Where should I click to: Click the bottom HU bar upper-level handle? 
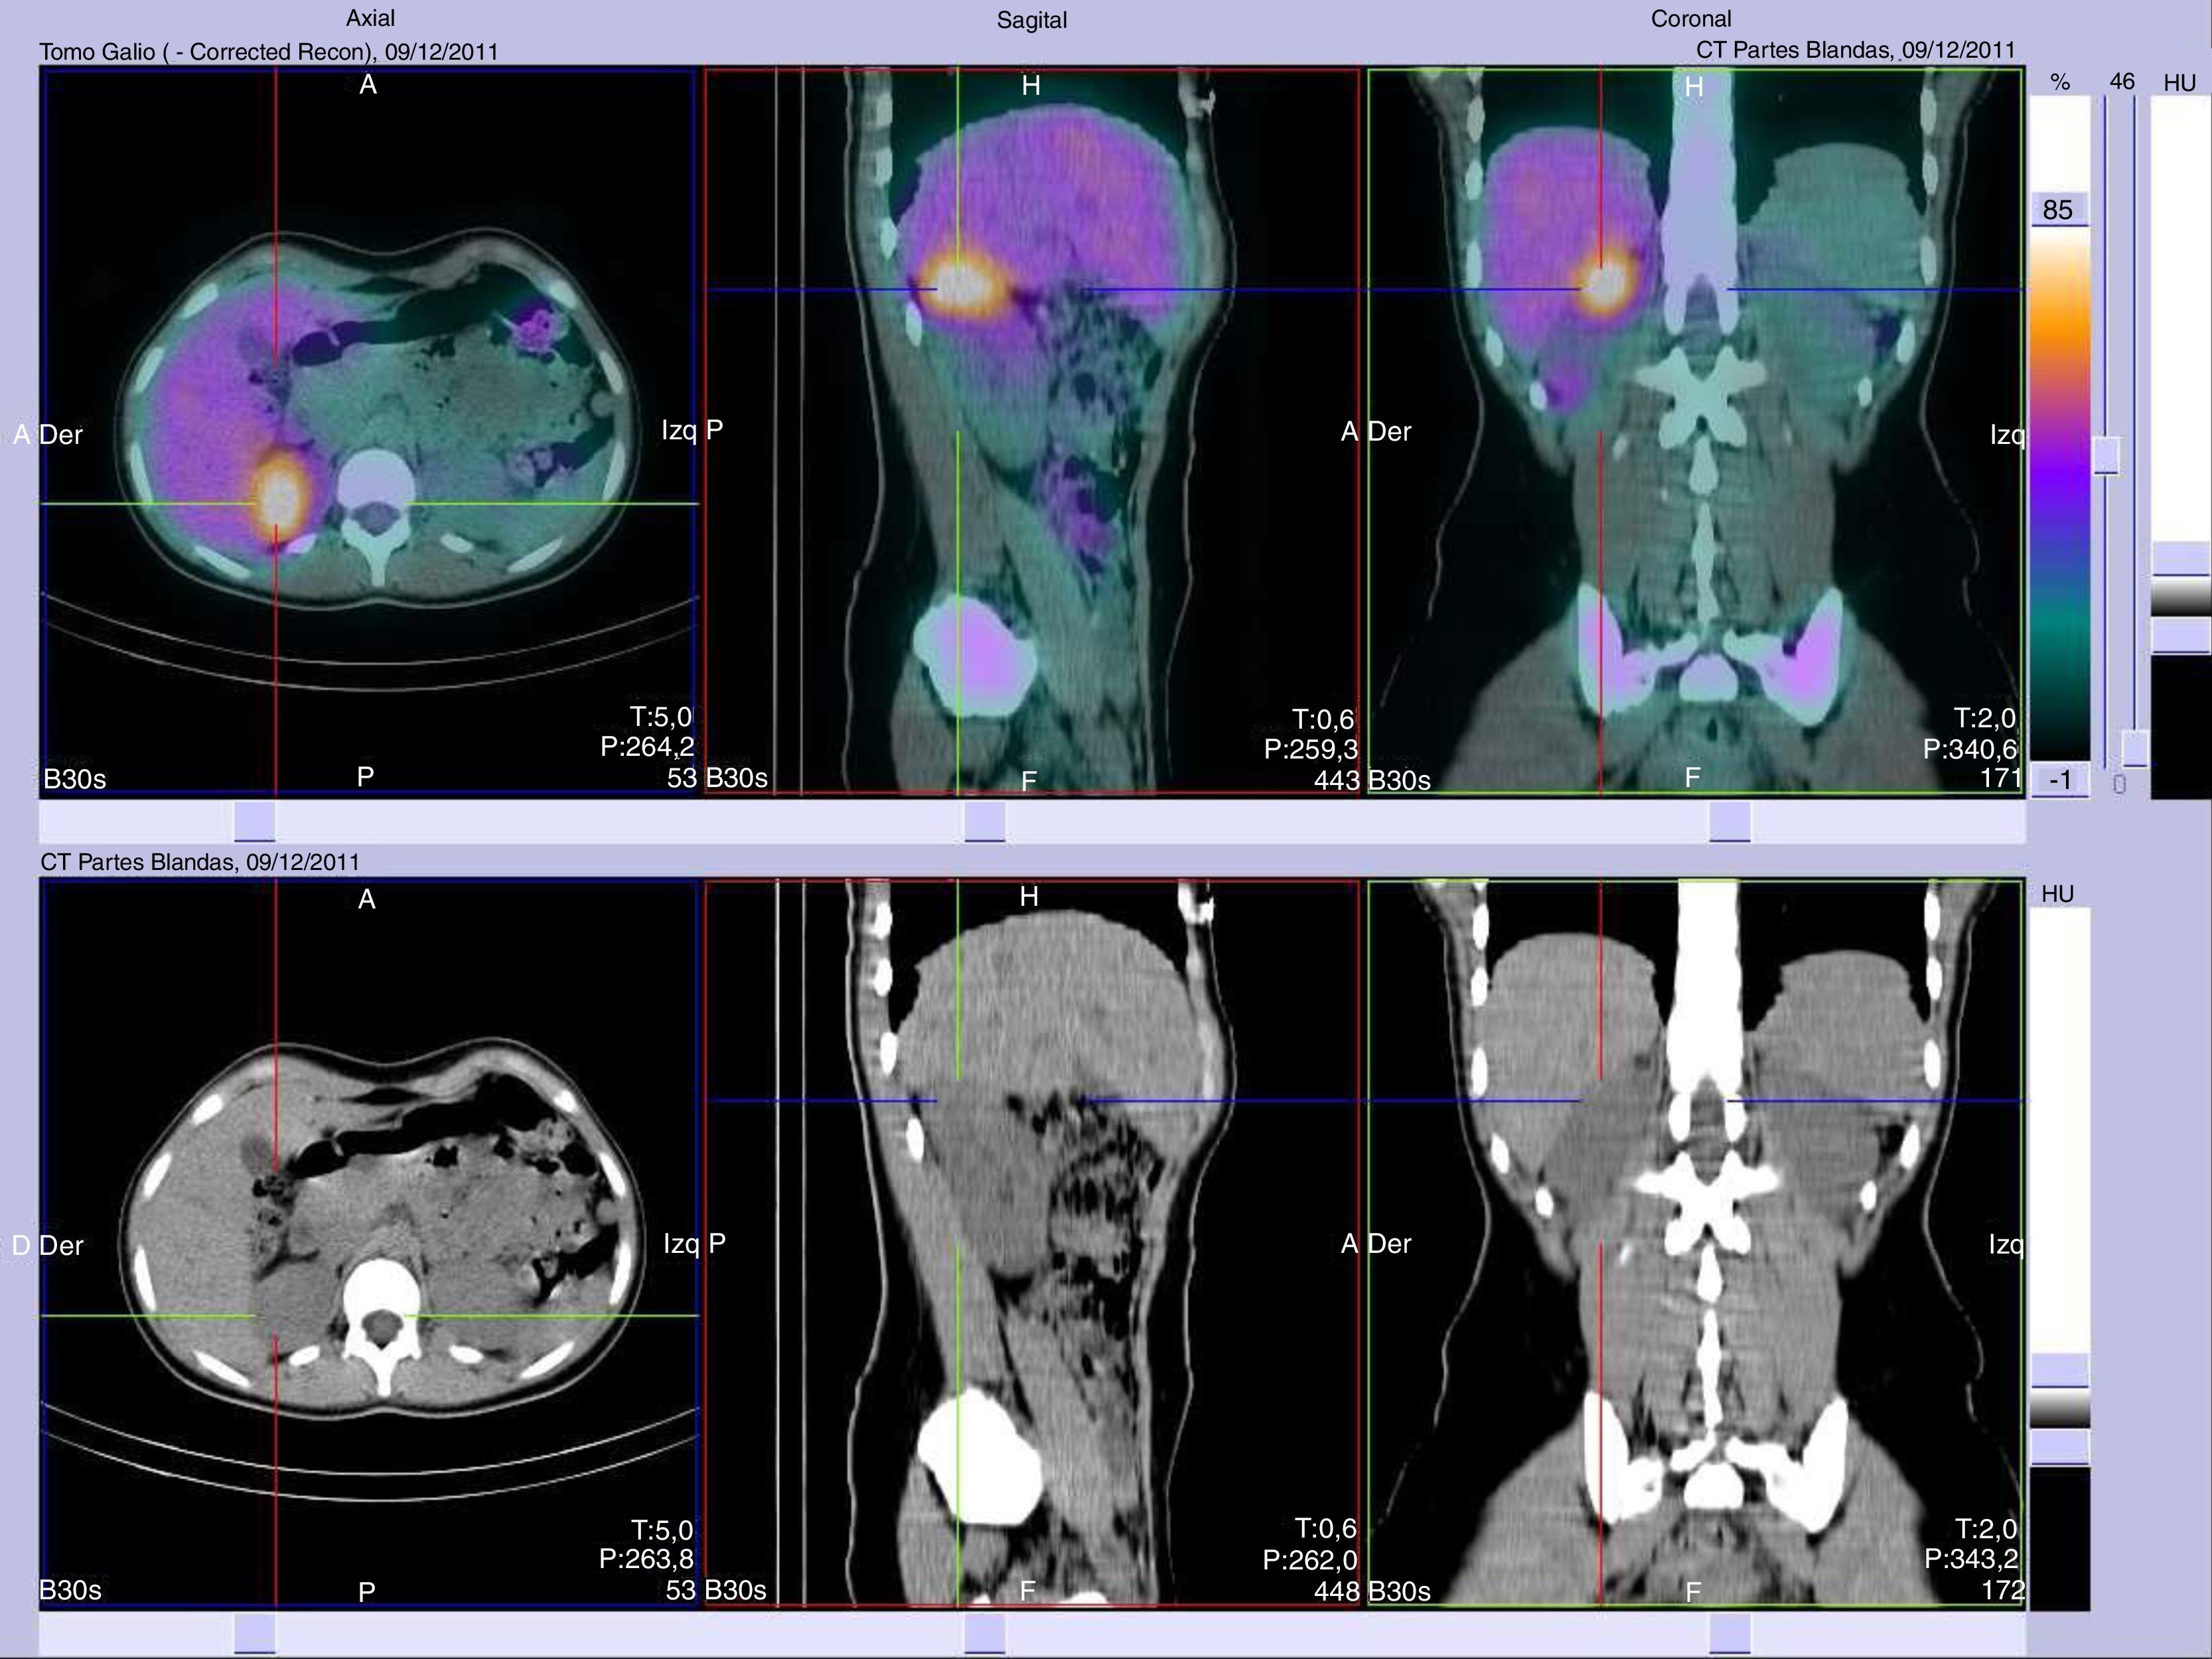point(2059,1371)
